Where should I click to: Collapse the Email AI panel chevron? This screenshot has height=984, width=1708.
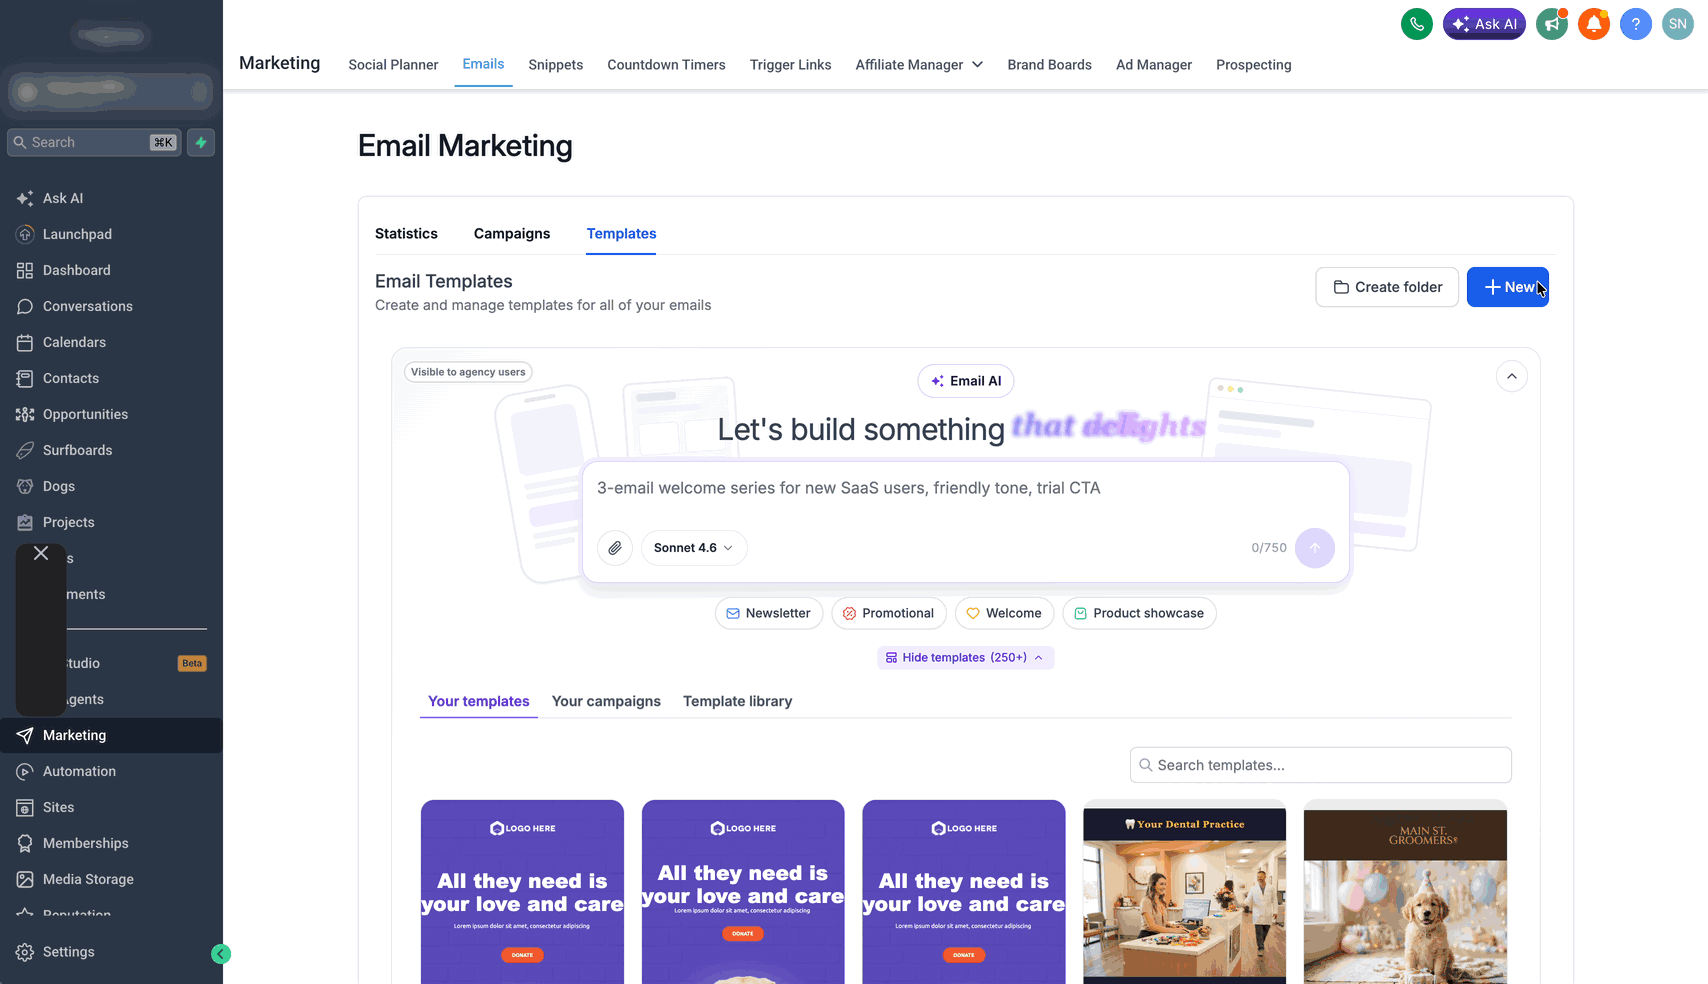[x=1512, y=376]
